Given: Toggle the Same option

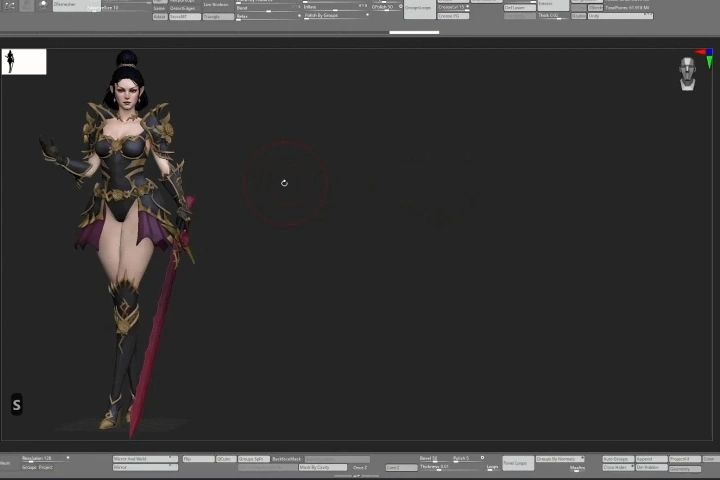Looking at the screenshot, I should (x=159, y=8).
